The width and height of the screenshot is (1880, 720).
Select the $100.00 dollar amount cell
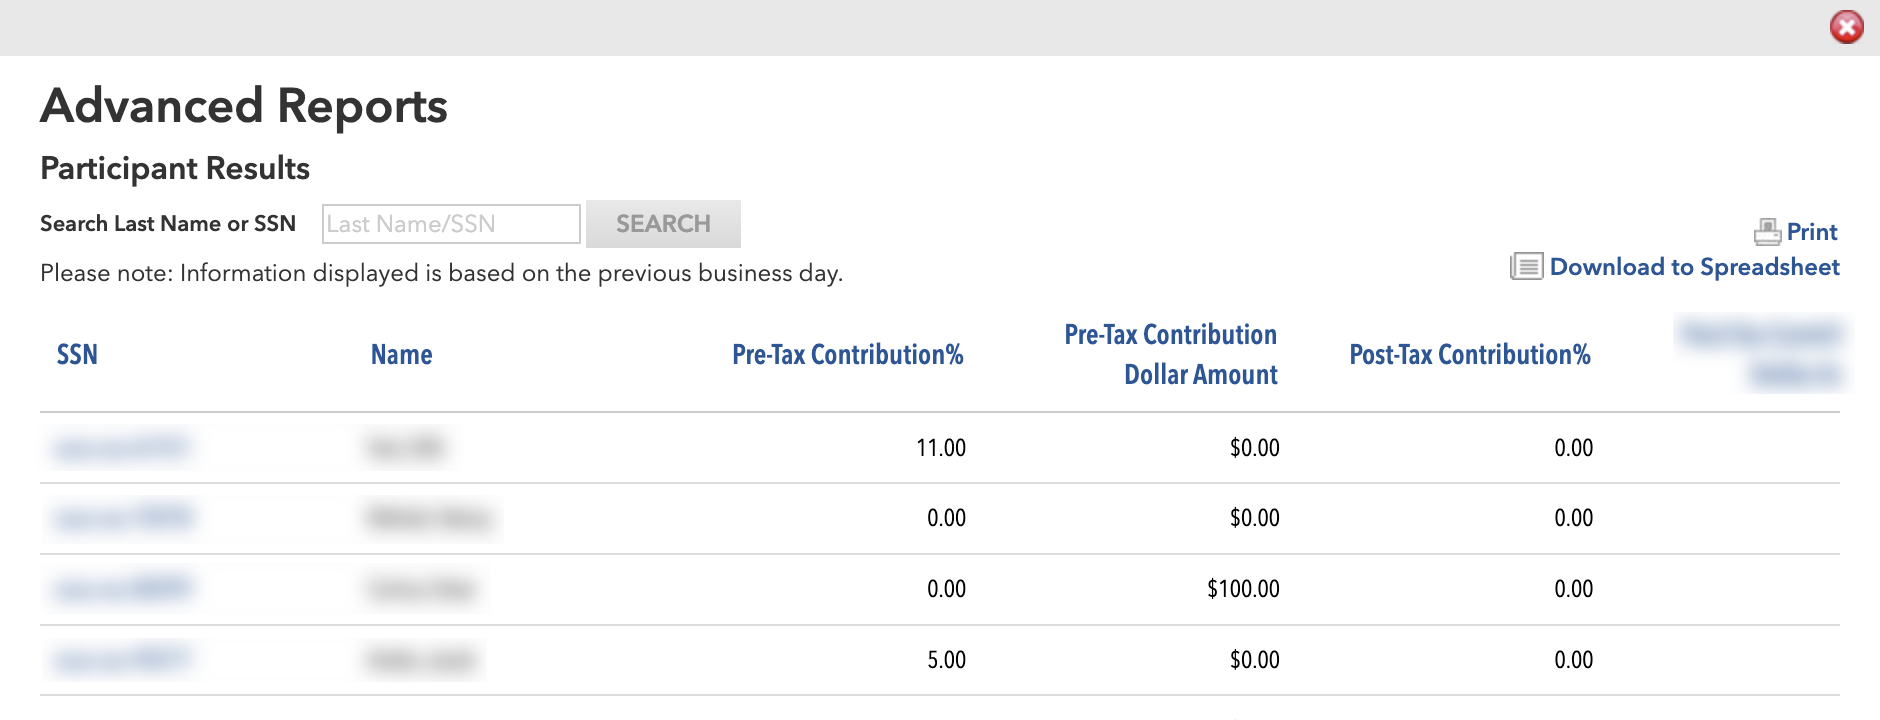pos(1242,589)
